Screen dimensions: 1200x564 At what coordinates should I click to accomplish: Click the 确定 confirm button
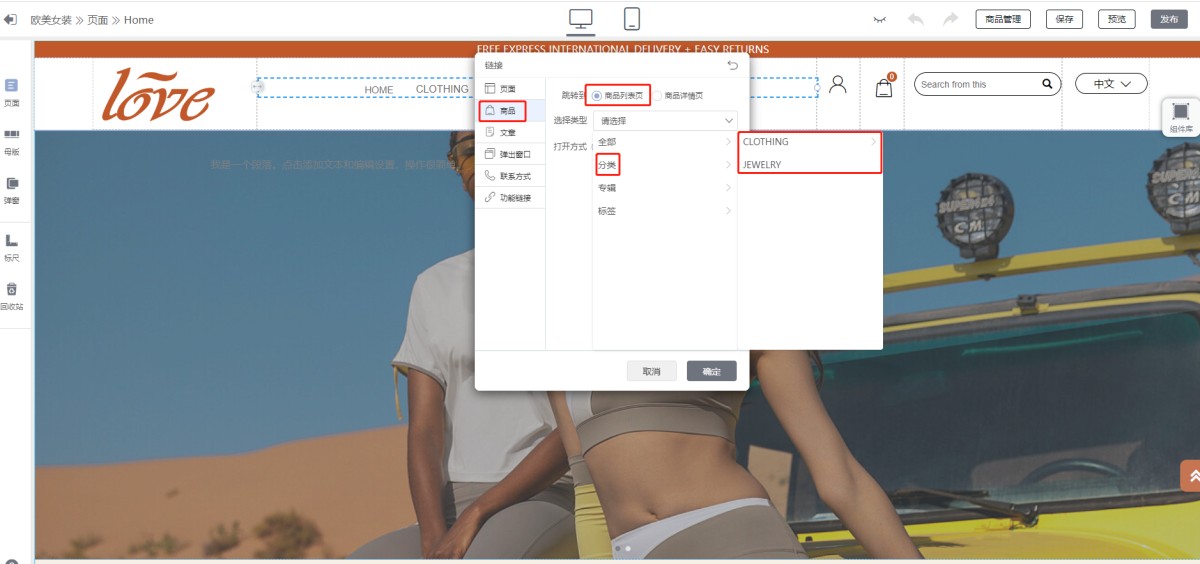[711, 371]
